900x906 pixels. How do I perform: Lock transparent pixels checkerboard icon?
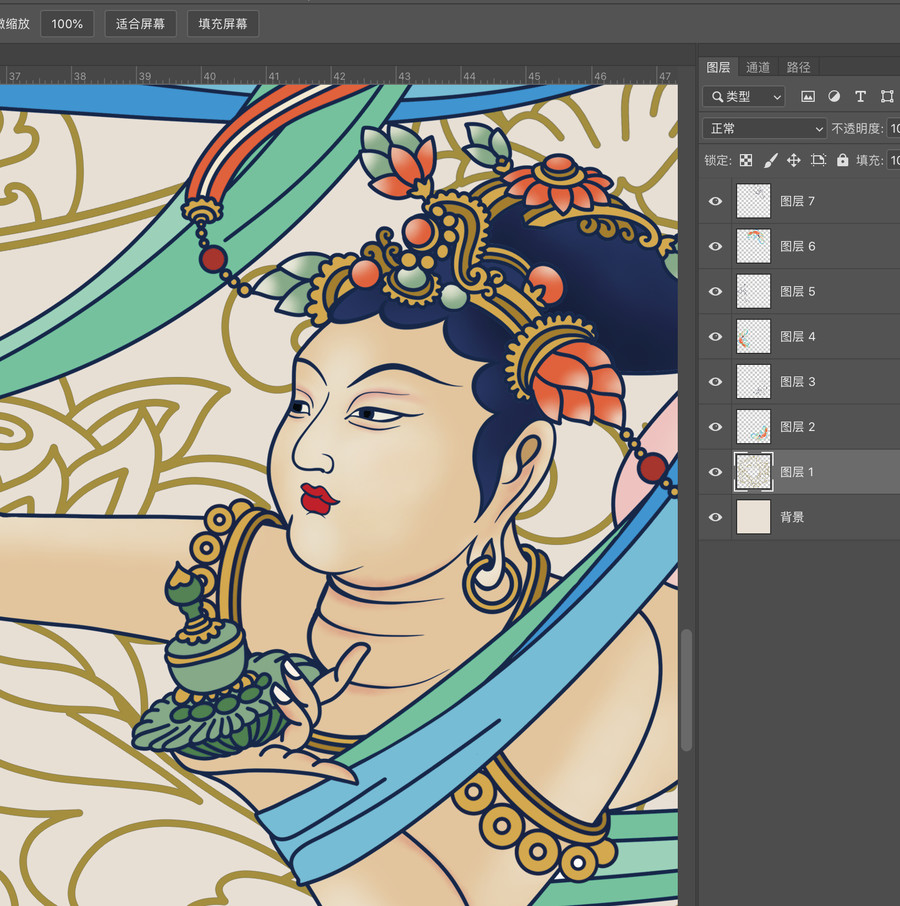tap(746, 160)
